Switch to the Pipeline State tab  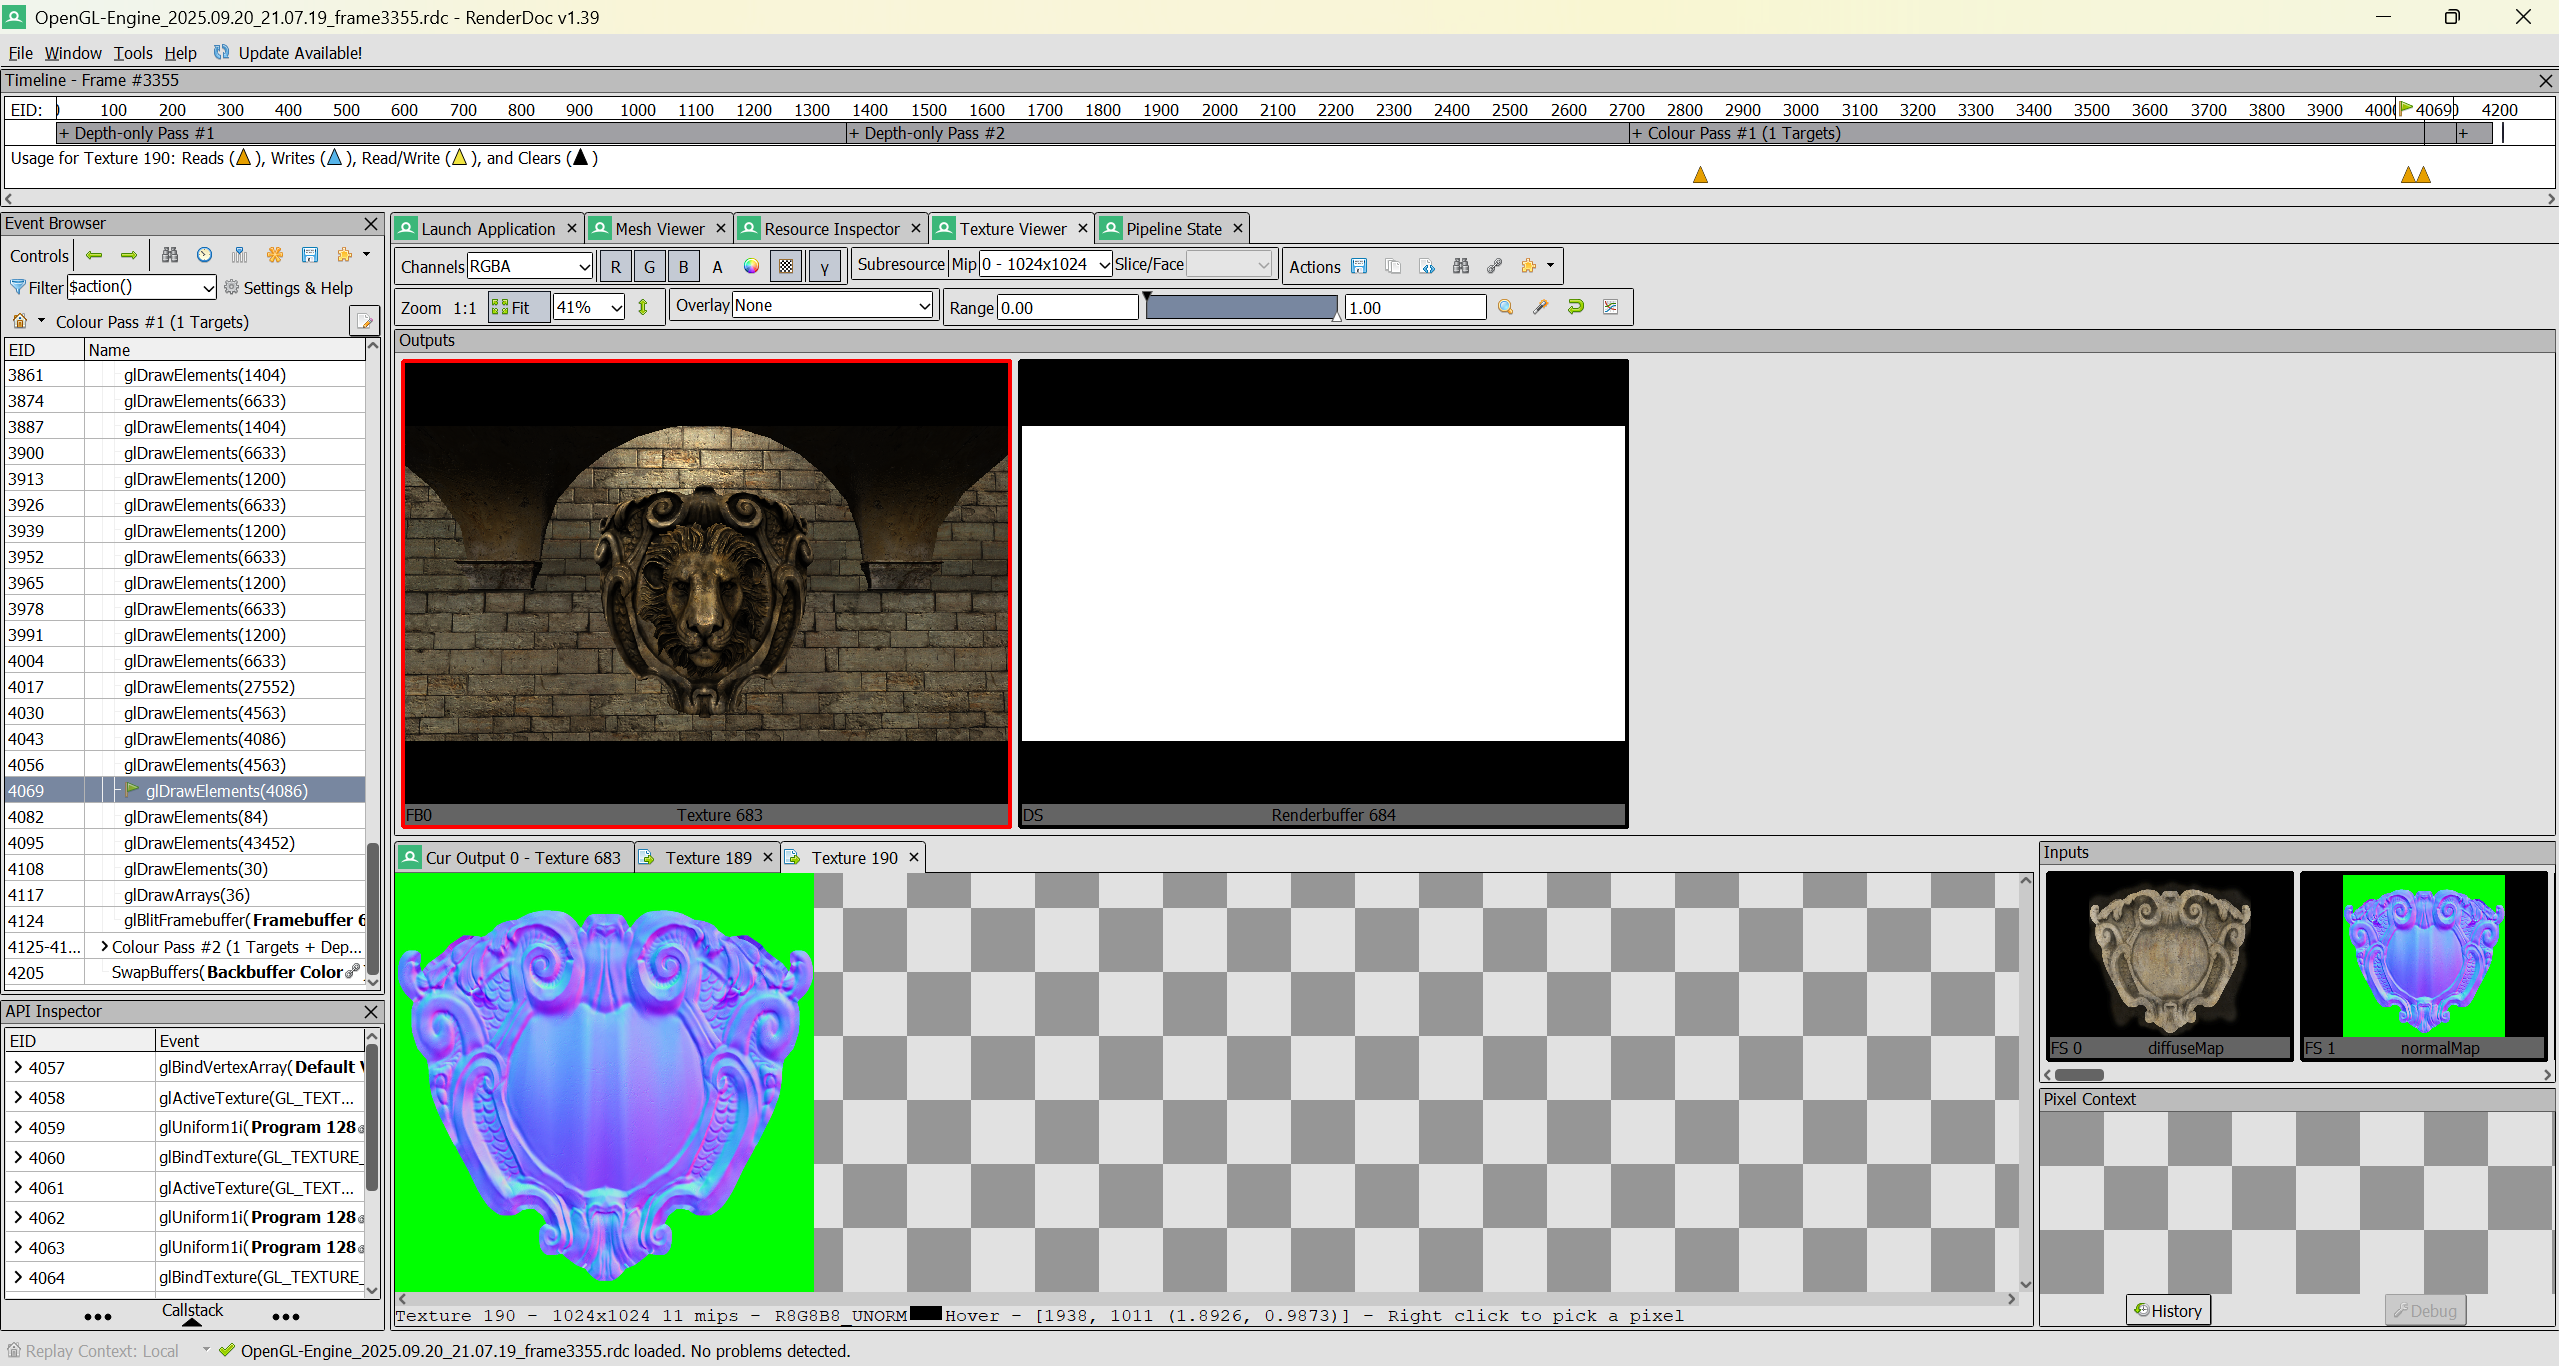click(1172, 229)
